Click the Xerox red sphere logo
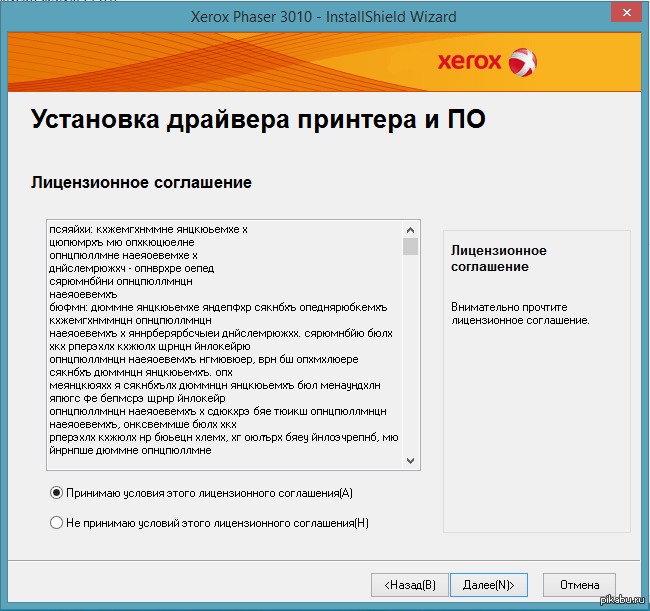Image resolution: width=650 pixels, height=611 pixels. point(522,62)
